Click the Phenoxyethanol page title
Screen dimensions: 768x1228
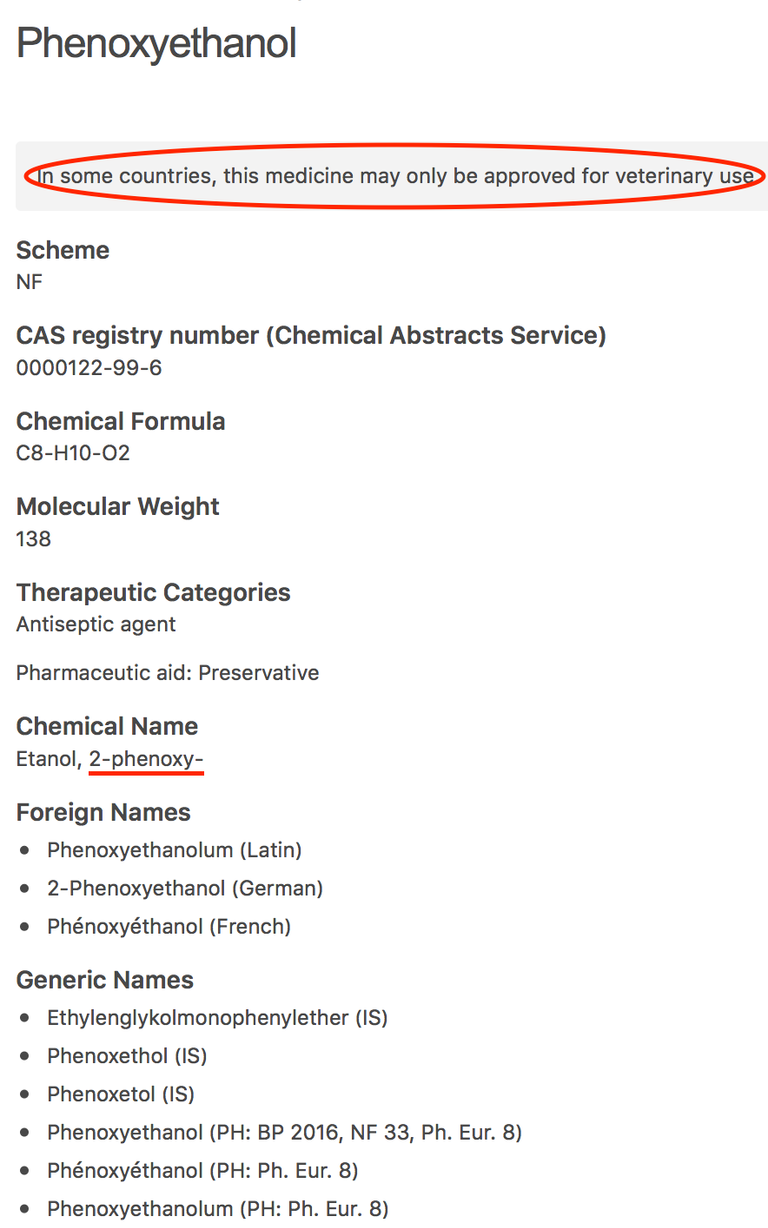pos(156,44)
